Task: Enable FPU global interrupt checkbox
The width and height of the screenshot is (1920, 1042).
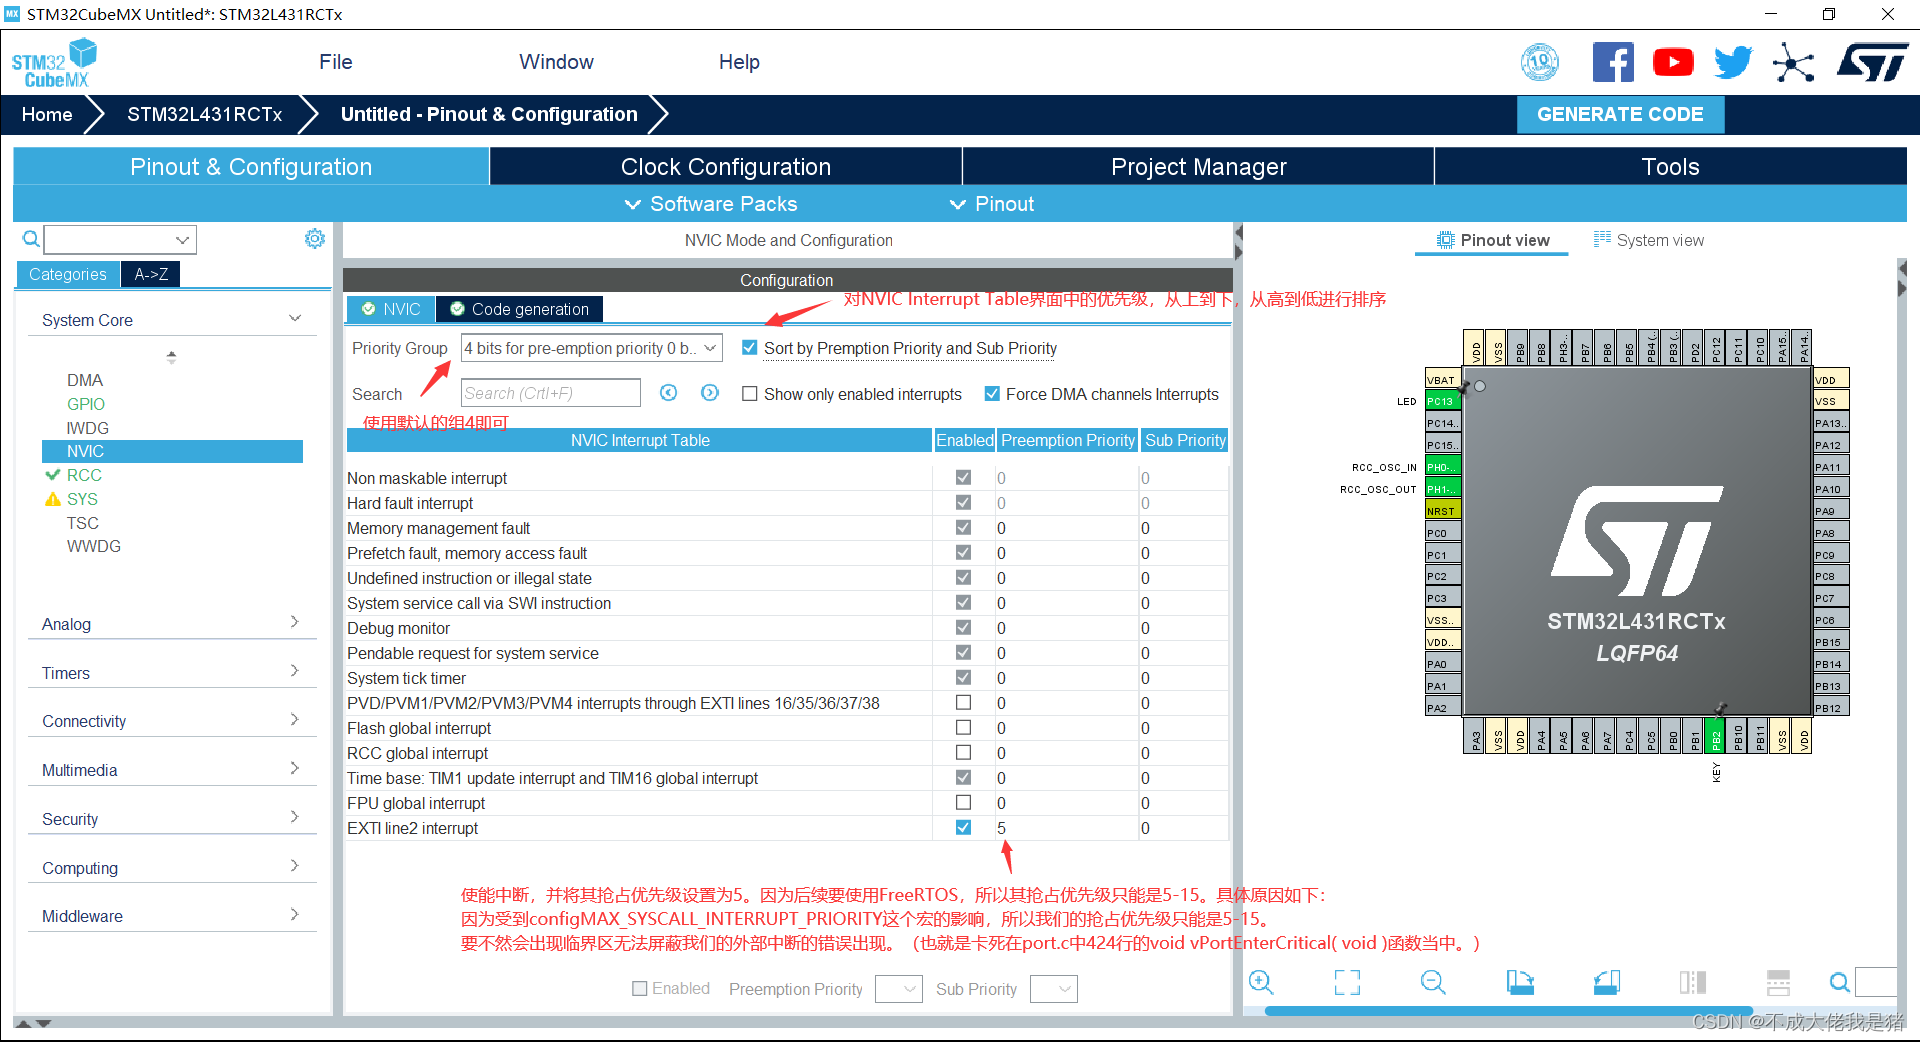Action: pos(963,802)
